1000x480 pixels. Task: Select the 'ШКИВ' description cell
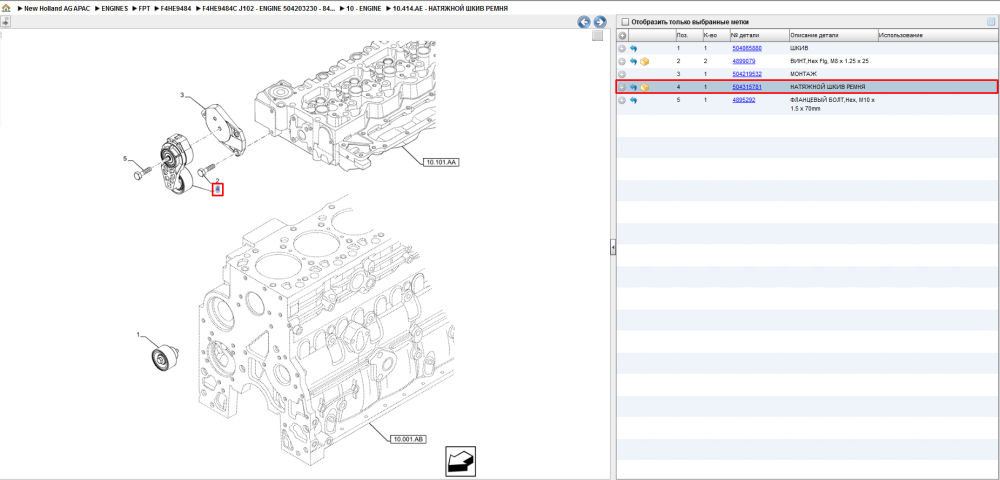click(x=798, y=48)
